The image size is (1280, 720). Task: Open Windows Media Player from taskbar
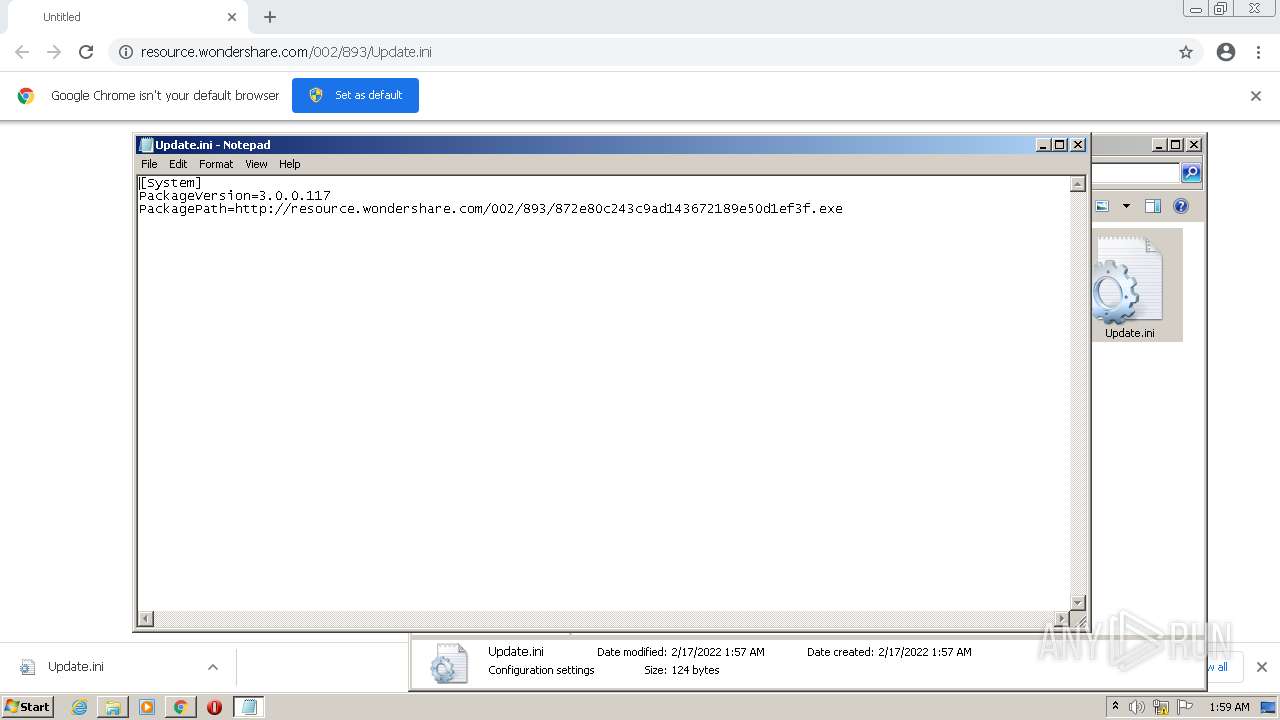[x=147, y=707]
